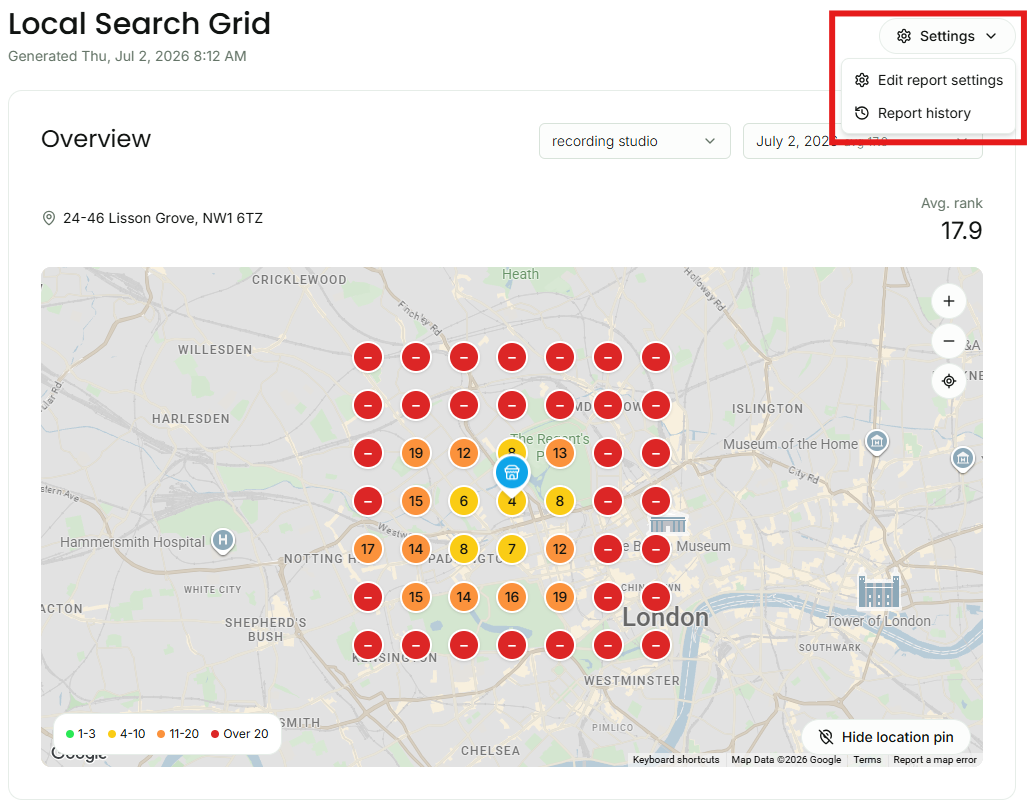Select the orange grid pin ranked 17
This screenshot has width=1027, height=807.
[368, 549]
